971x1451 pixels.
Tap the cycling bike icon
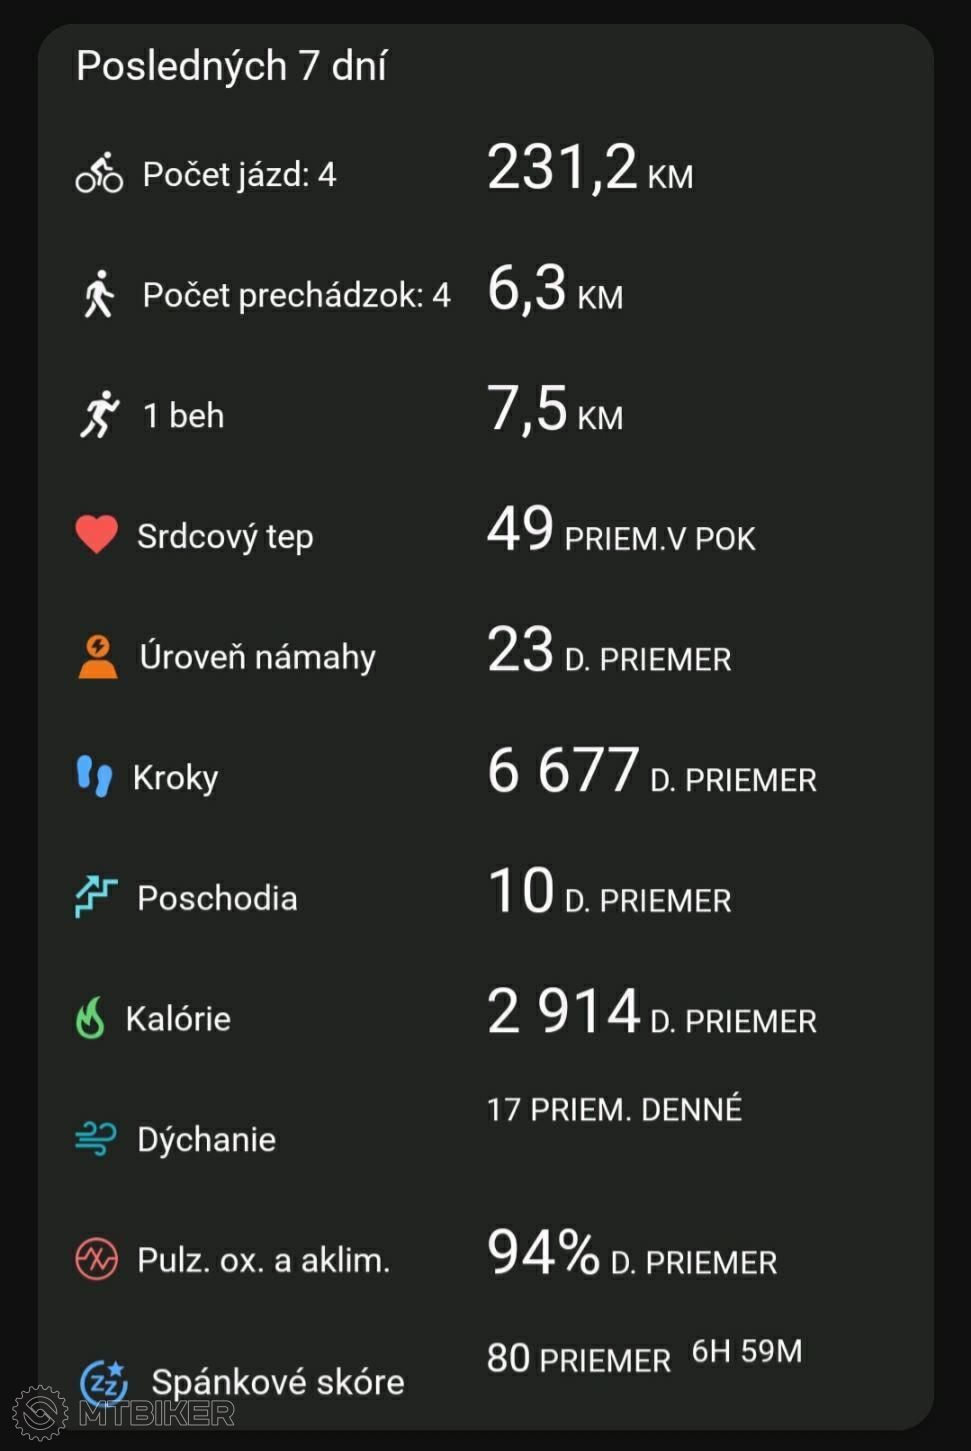tap(99, 174)
